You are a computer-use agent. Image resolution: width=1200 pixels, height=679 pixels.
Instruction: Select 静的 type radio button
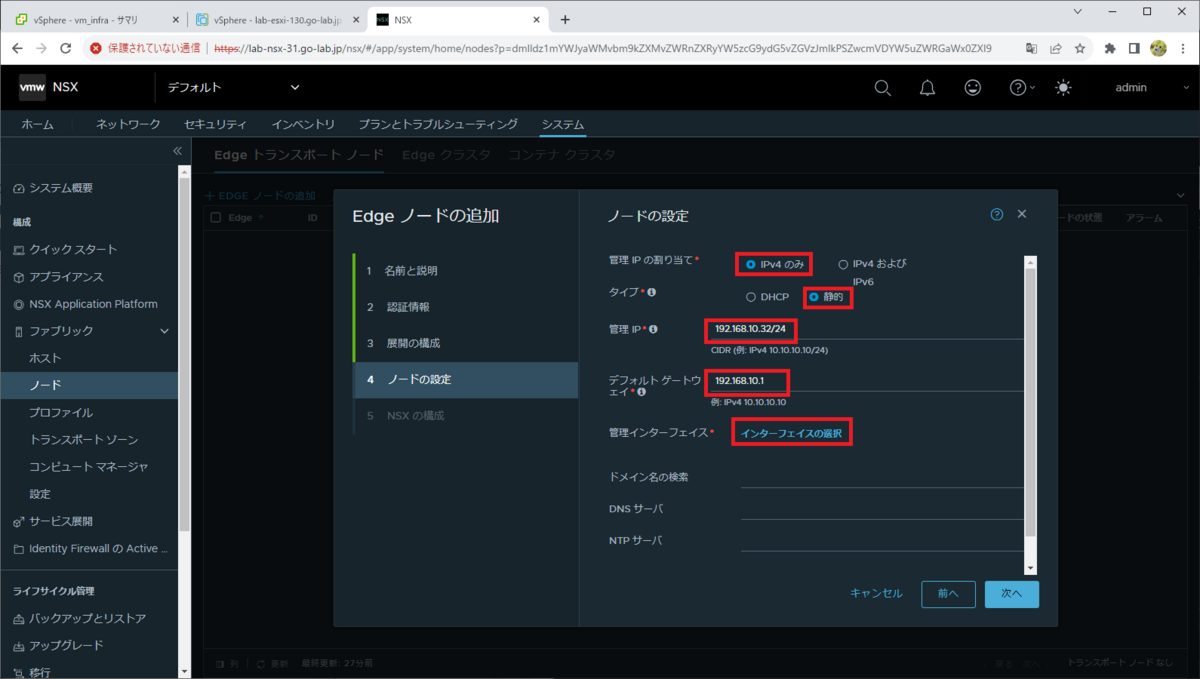pyautogui.click(x=814, y=297)
